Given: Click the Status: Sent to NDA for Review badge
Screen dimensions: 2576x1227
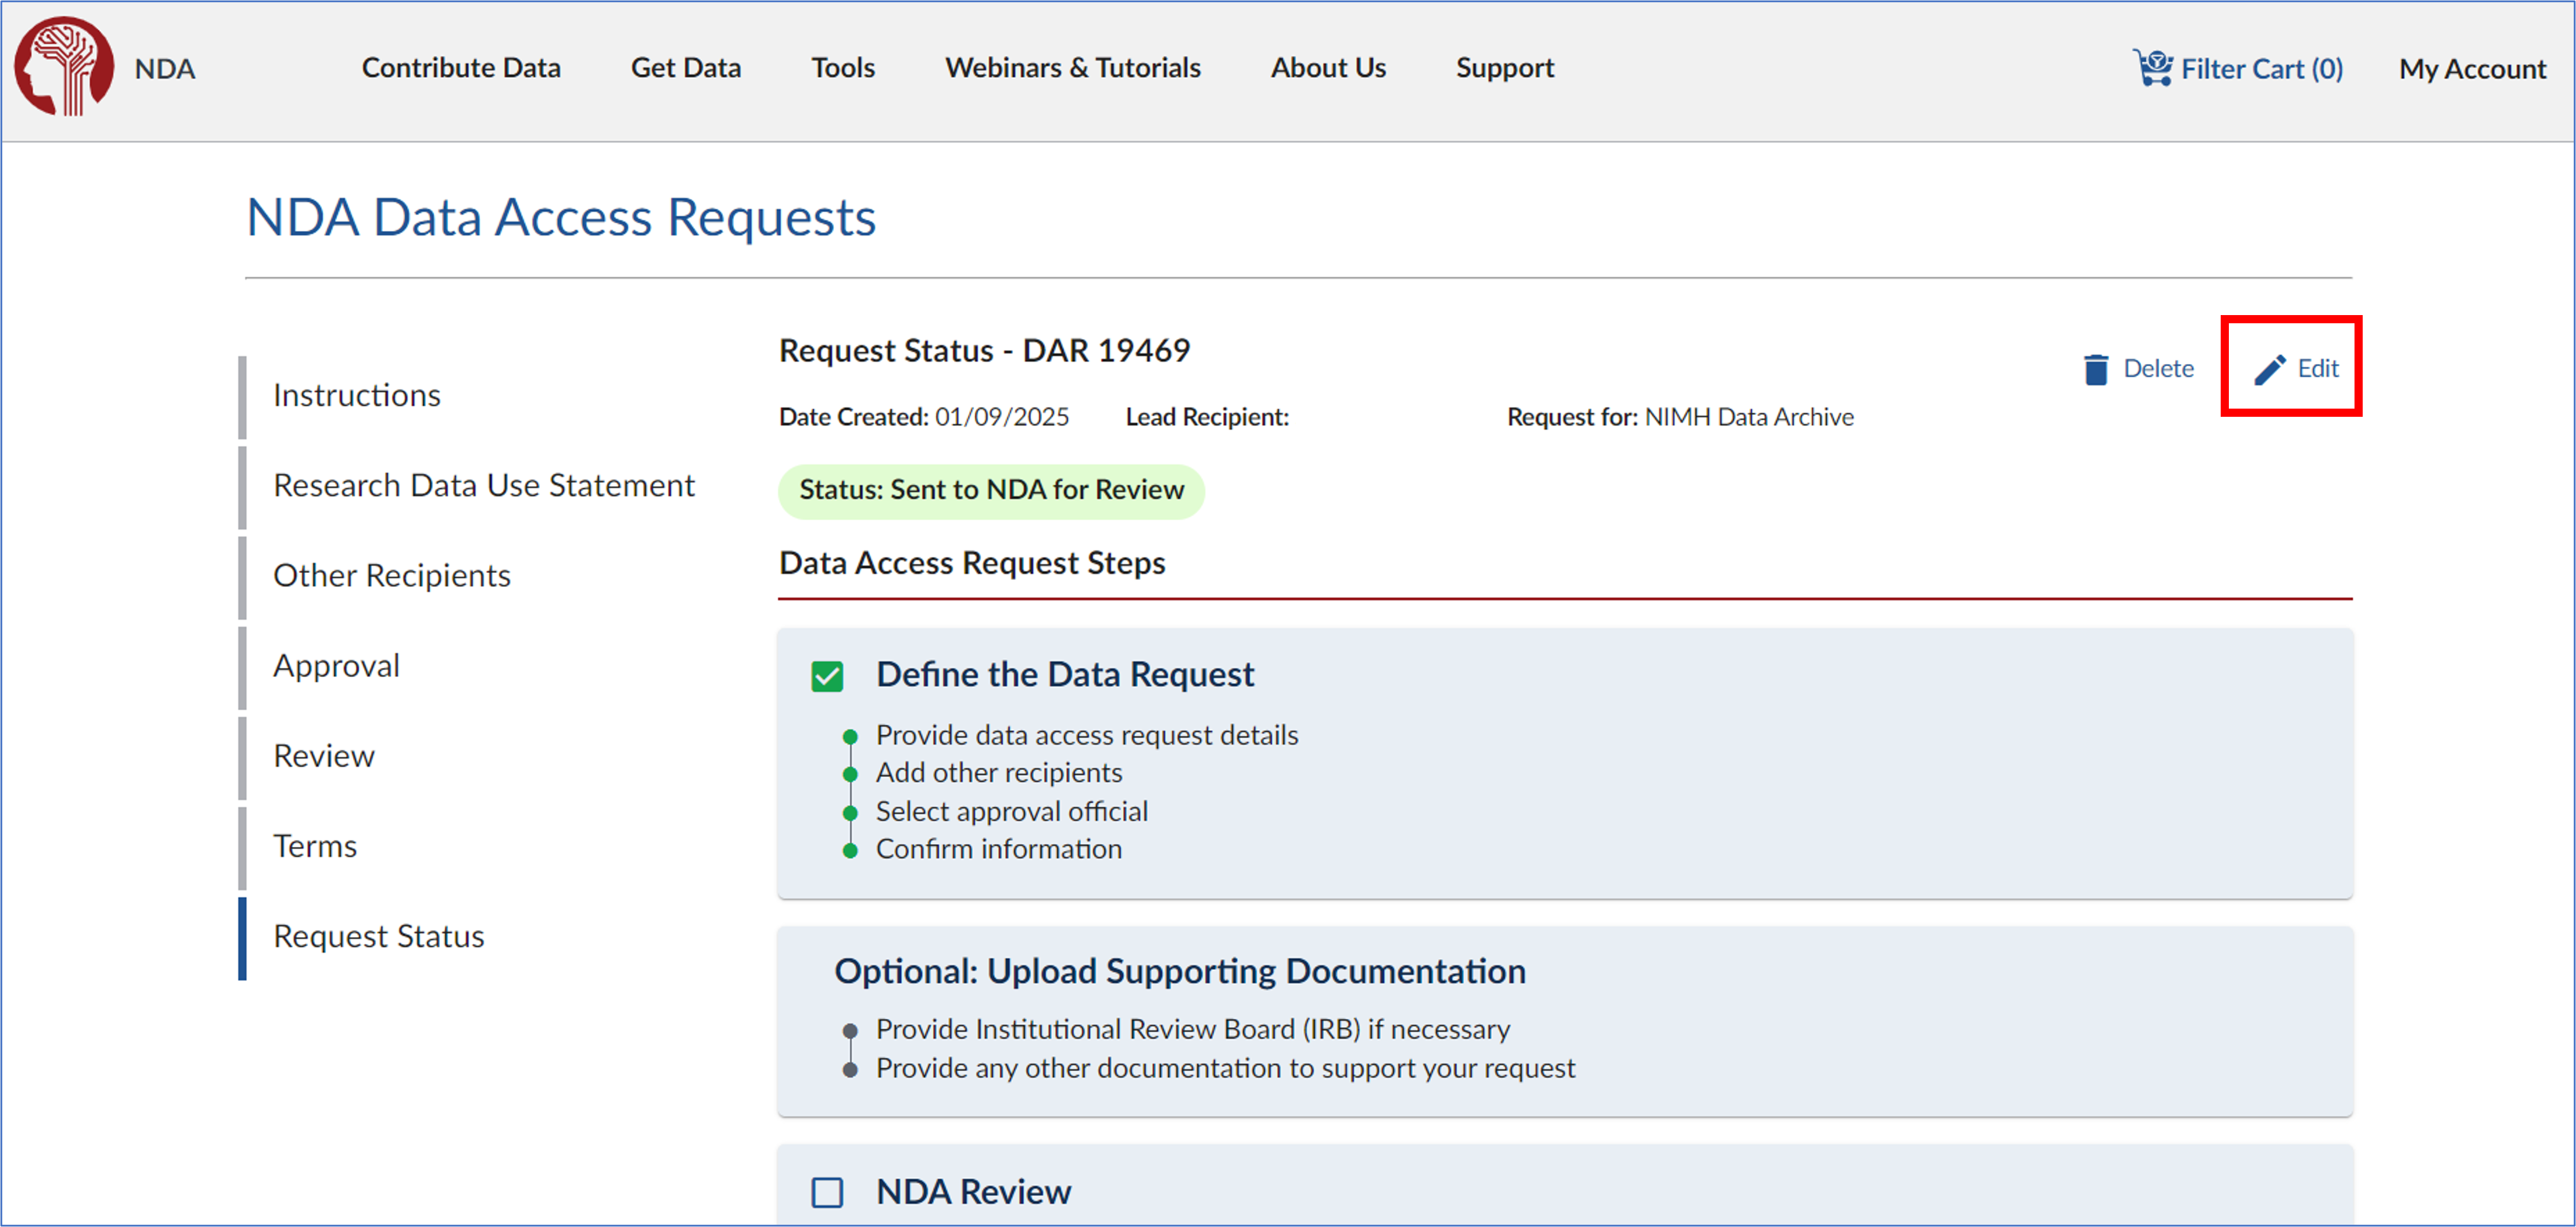Looking at the screenshot, I should (991, 490).
